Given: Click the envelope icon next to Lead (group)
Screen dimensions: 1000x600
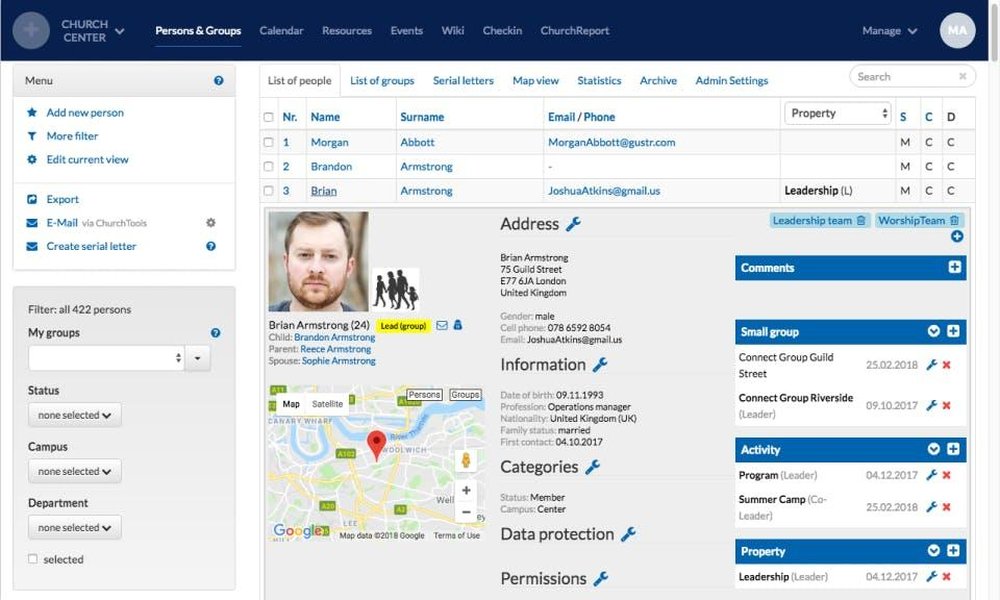Looking at the screenshot, I should (441, 325).
